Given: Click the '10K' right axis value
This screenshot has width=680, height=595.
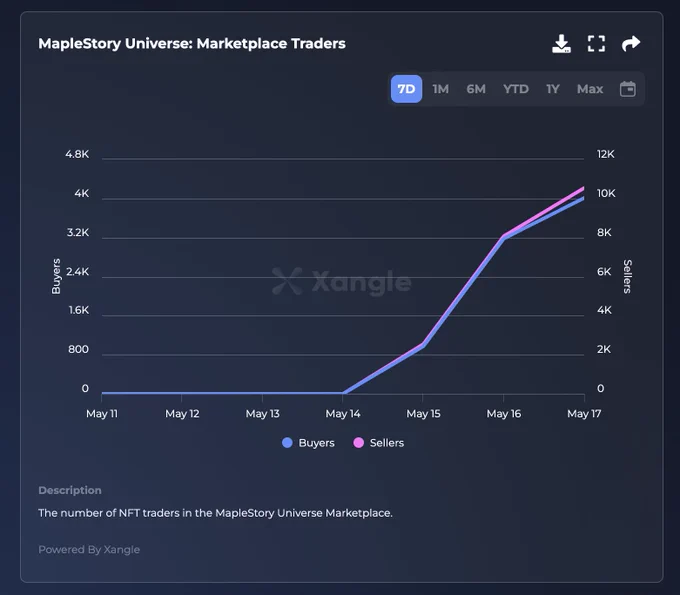Looking at the screenshot, I should pos(606,193).
